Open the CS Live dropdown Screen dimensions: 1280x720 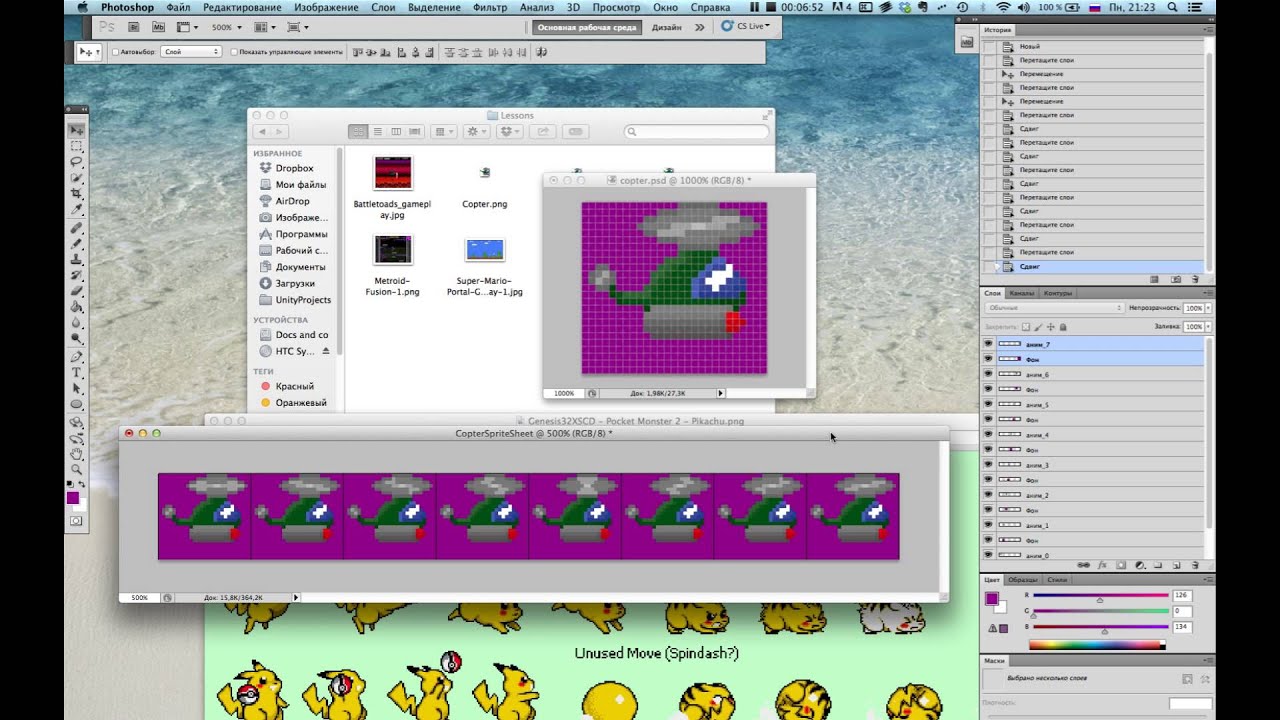pyautogui.click(x=746, y=27)
